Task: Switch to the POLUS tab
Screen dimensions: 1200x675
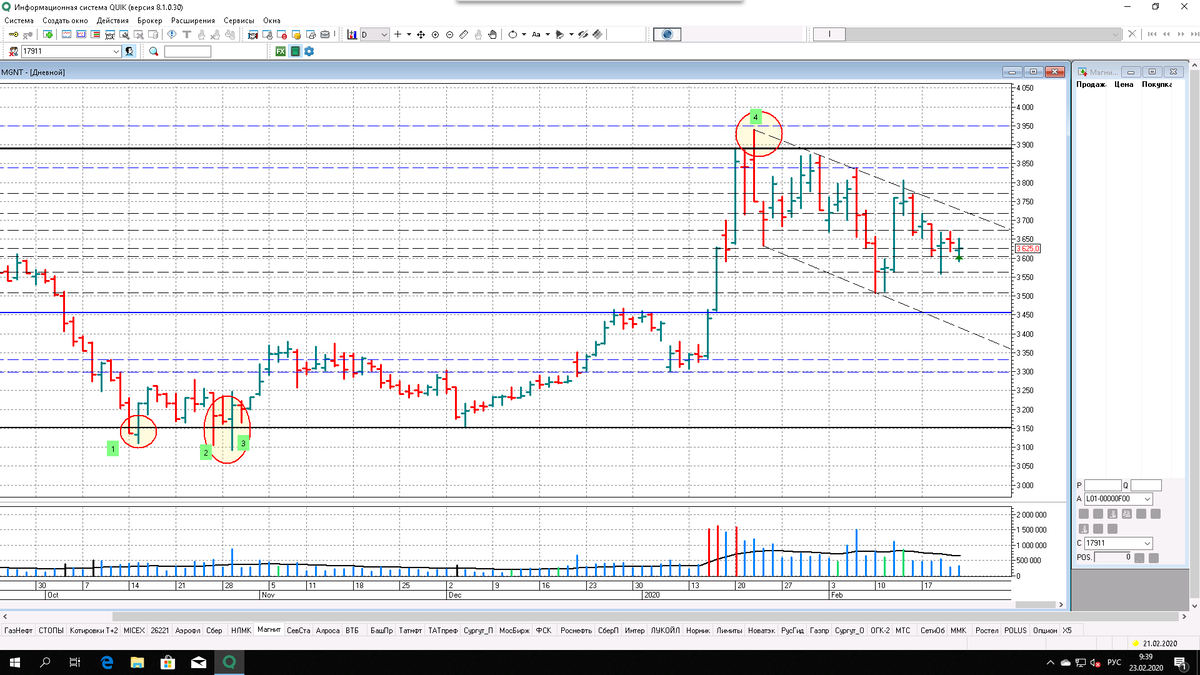Action: point(1015,631)
